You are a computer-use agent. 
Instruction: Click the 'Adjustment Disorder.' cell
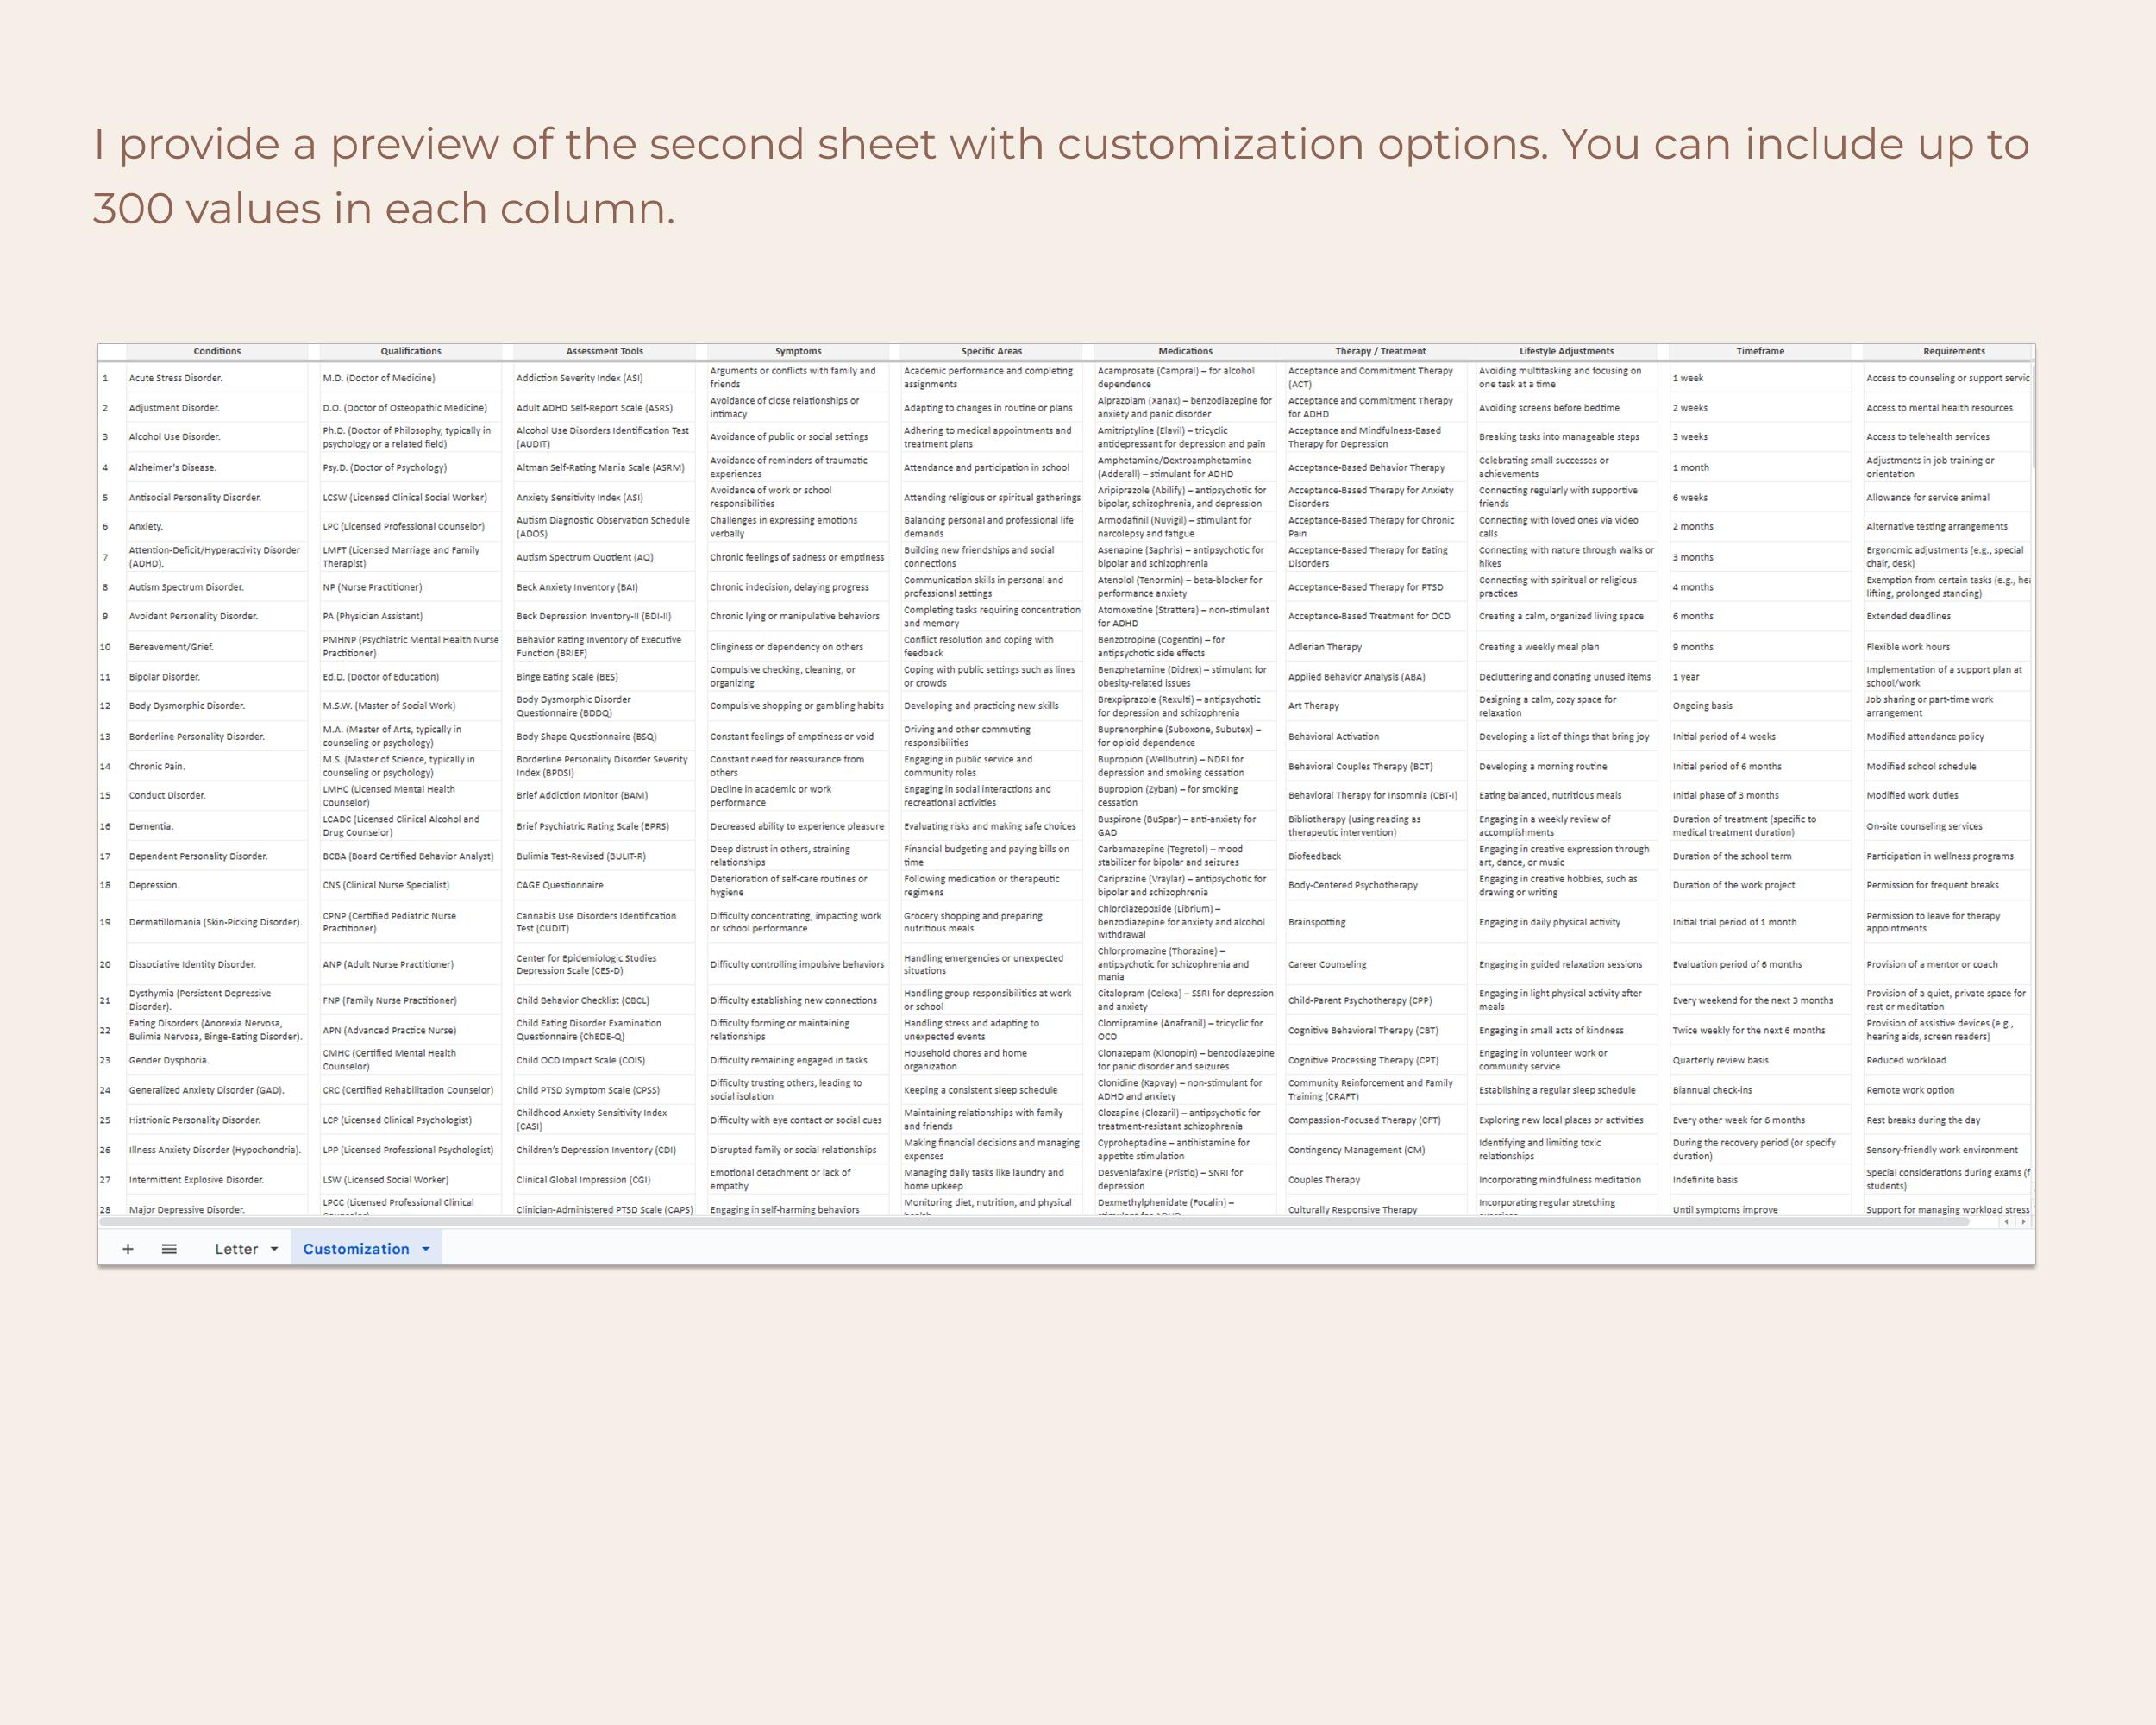[x=217, y=408]
